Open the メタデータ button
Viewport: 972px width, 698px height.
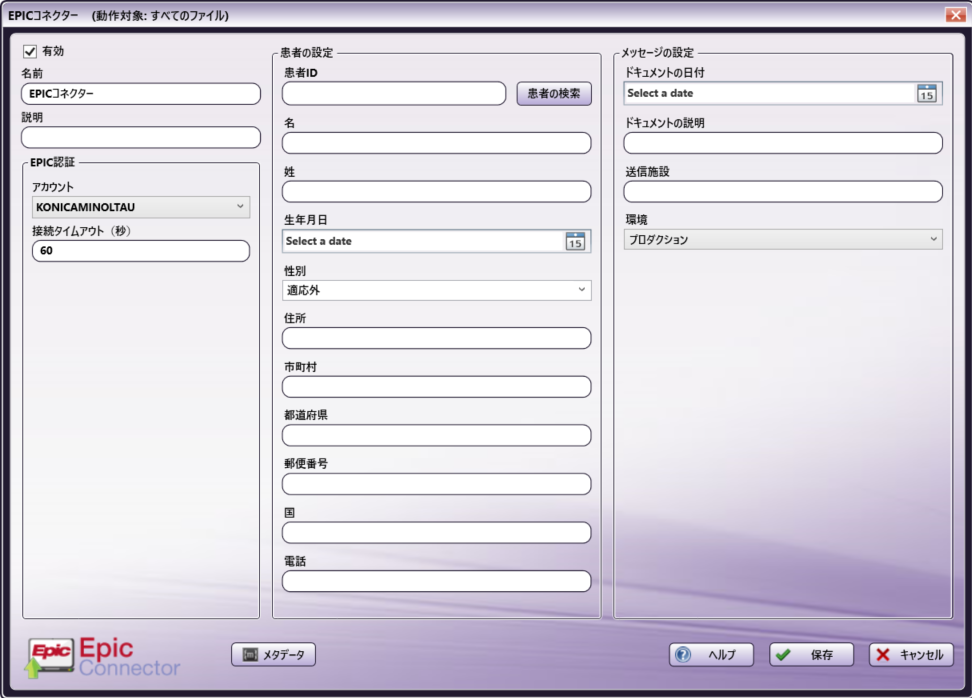(273, 655)
